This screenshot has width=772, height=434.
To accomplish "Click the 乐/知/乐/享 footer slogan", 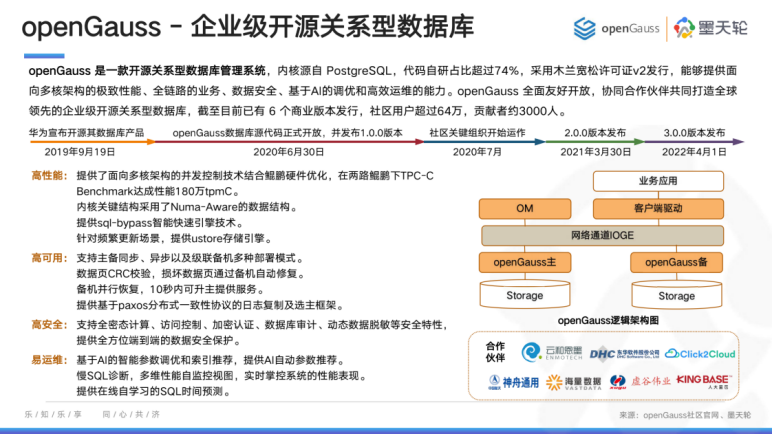I will click(x=53, y=414).
